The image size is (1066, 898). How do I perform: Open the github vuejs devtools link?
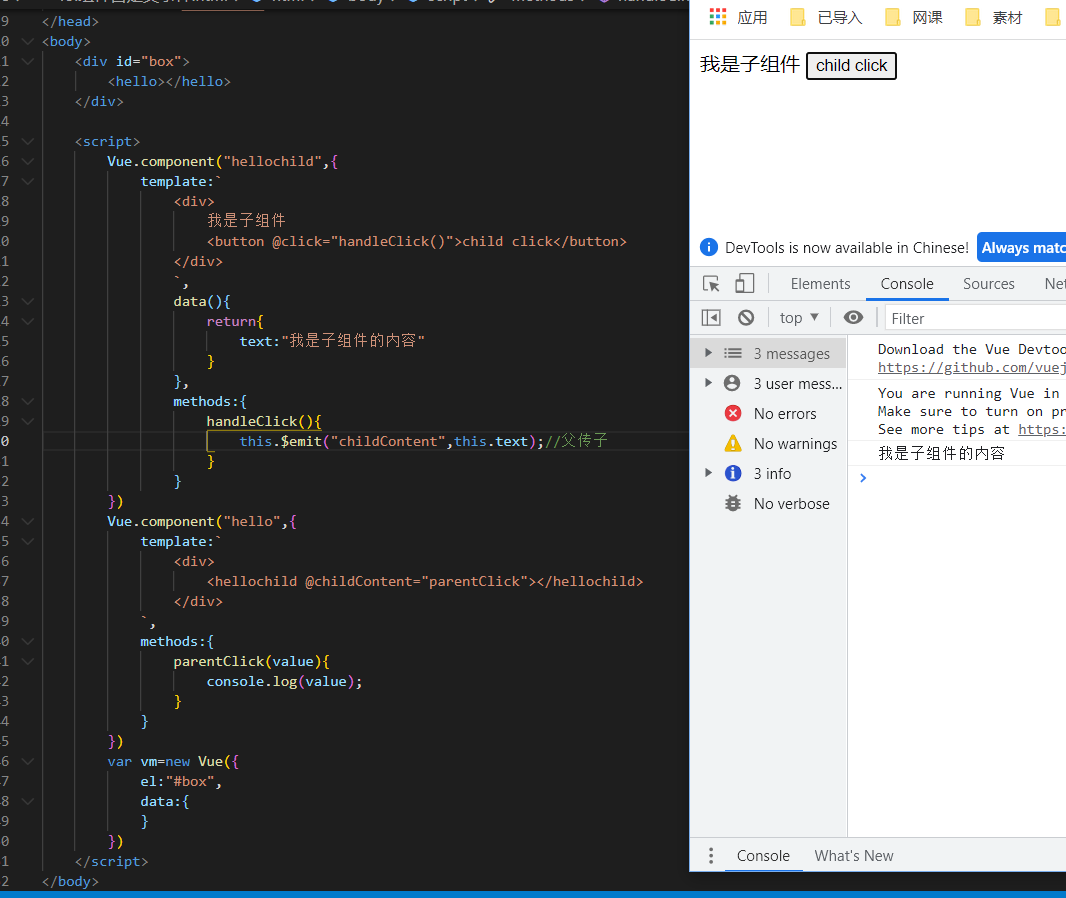coord(972,368)
